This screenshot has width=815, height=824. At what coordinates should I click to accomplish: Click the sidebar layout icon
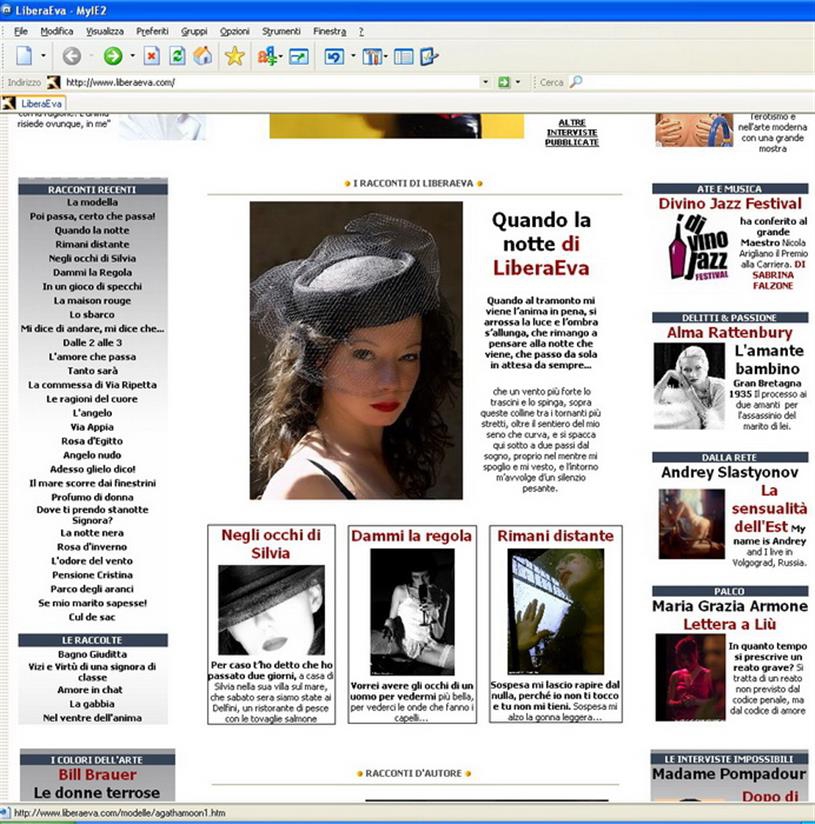(404, 56)
